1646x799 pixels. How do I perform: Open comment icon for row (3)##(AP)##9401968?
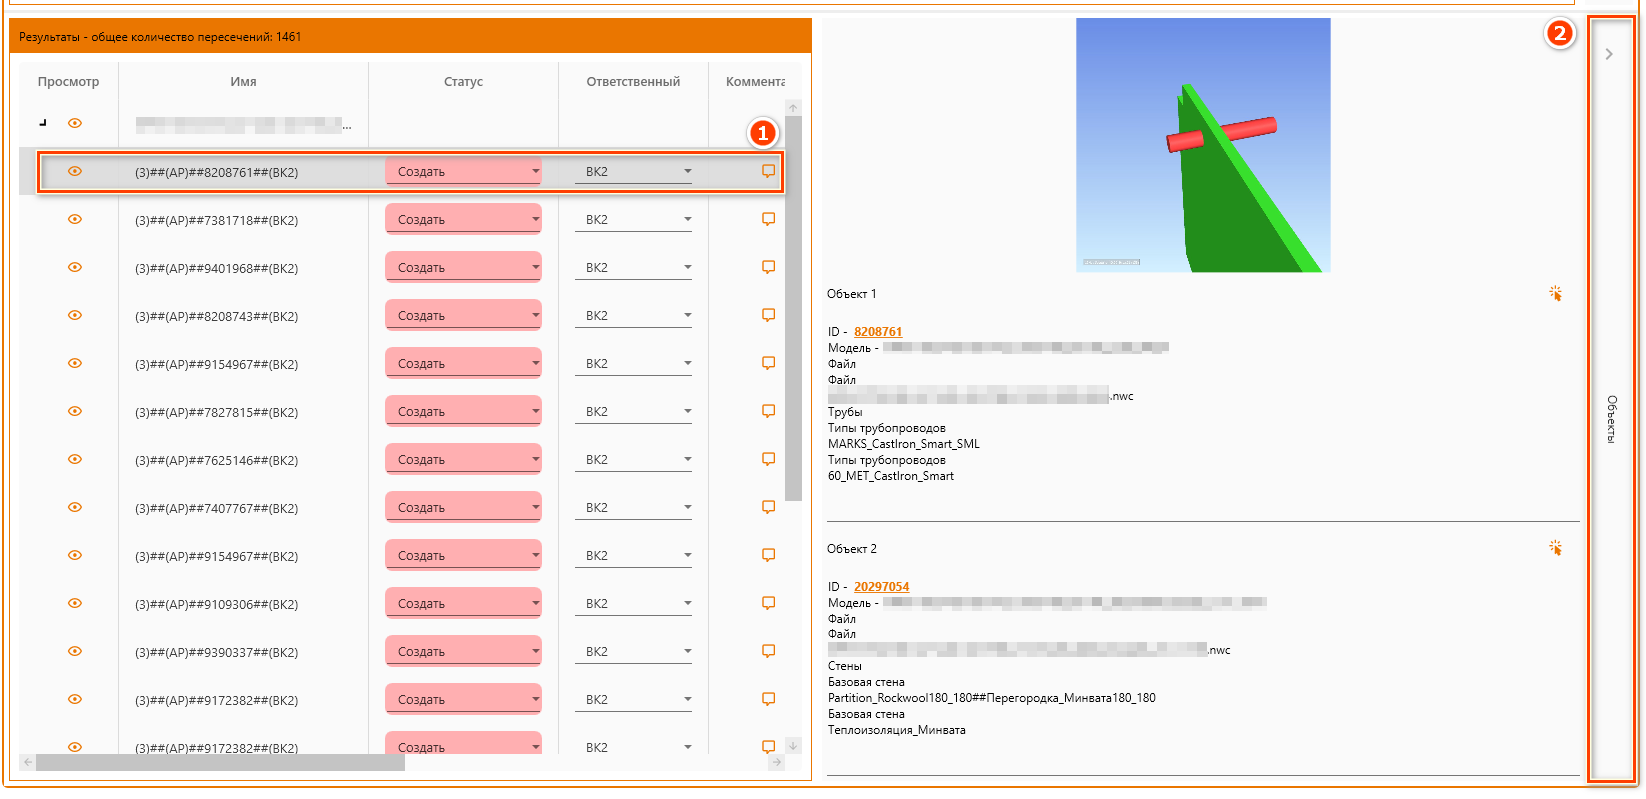pyautogui.click(x=768, y=267)
